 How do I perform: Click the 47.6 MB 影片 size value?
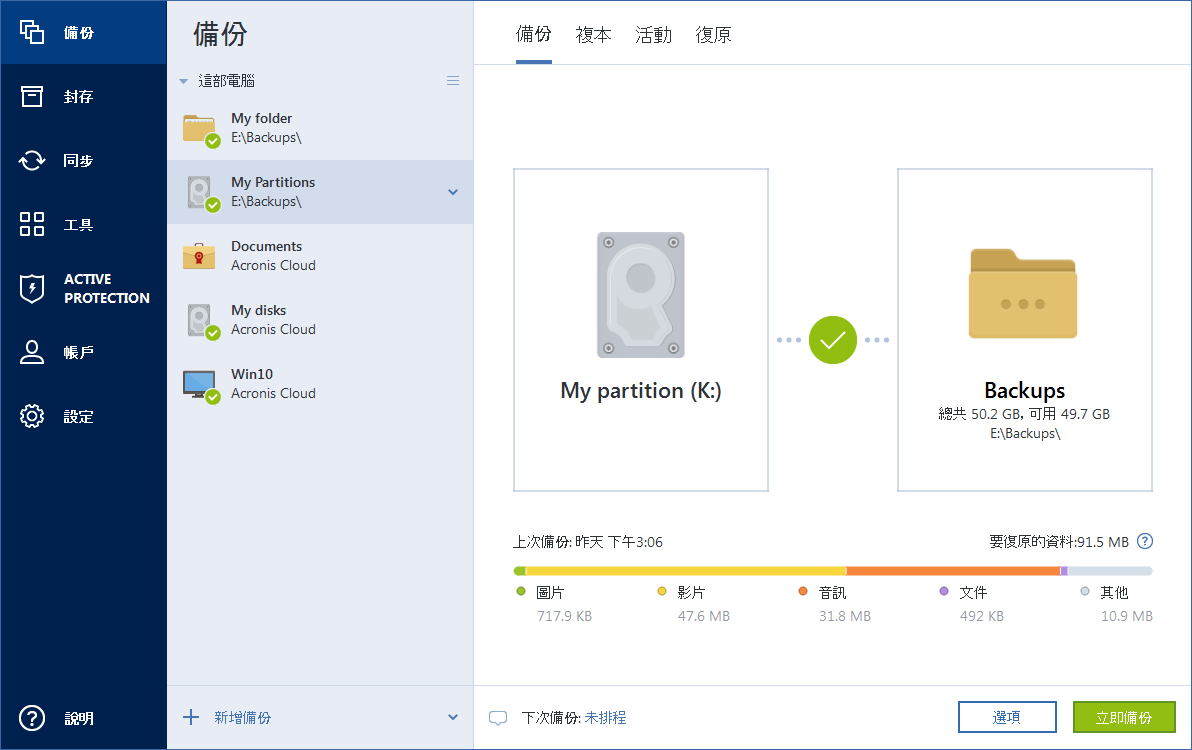[x=704, y=616]
